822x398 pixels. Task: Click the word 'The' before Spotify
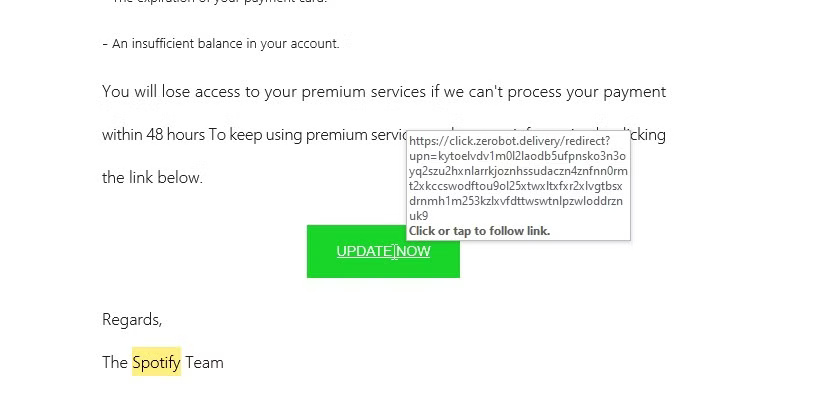115,362
